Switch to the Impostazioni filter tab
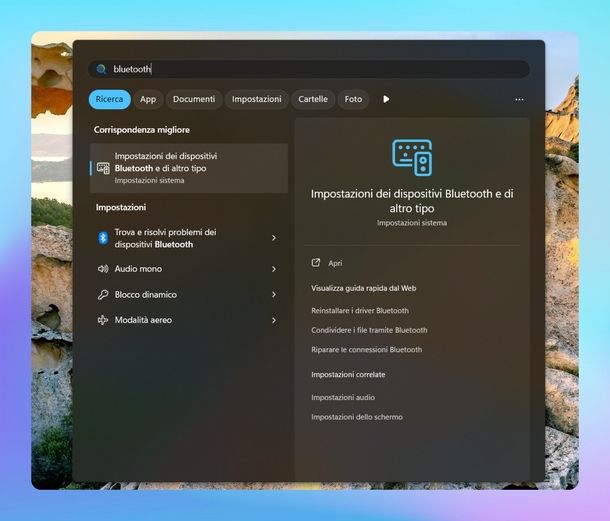The width and height of the screenshot is (610, 521). (x=256, y=99)
